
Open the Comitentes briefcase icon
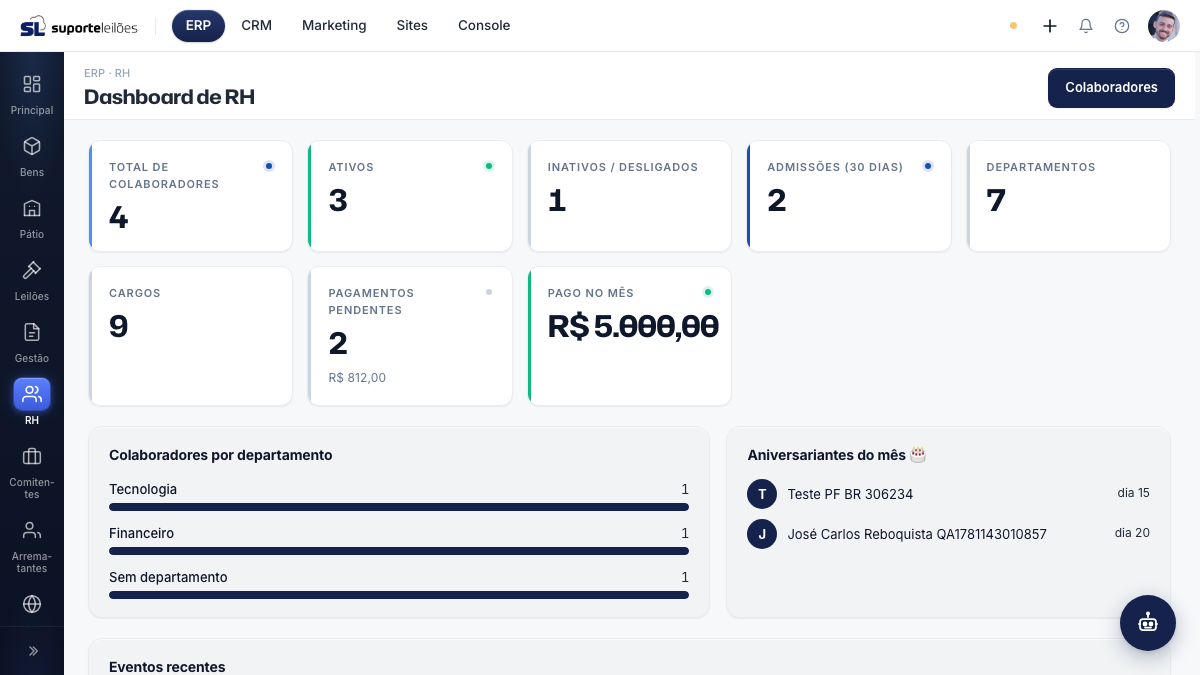pyautogui.click(x=32, y=456)
